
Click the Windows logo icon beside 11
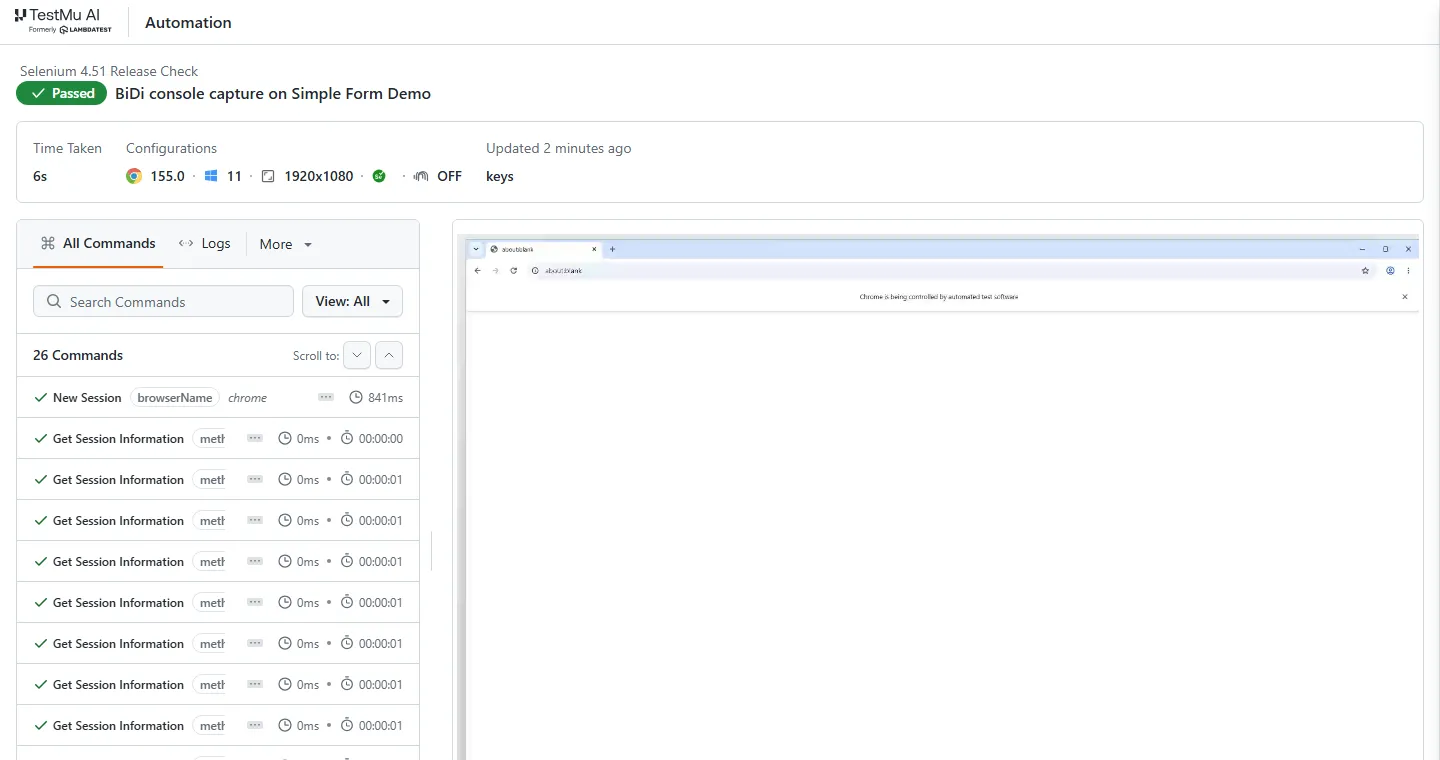click(211, 176)
